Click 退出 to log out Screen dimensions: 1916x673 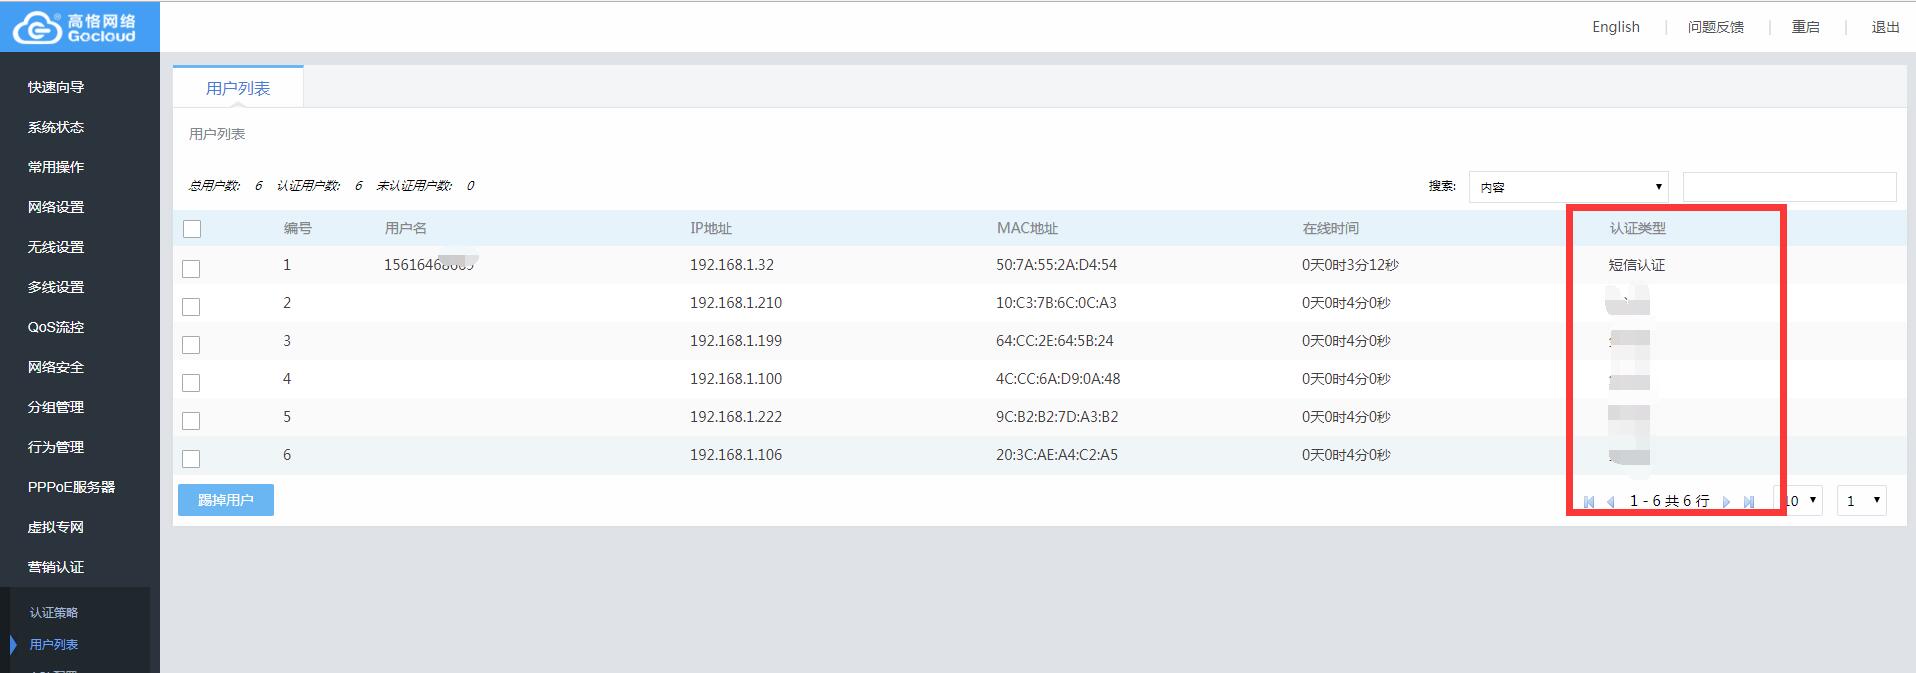click(x=1886, y=27)
